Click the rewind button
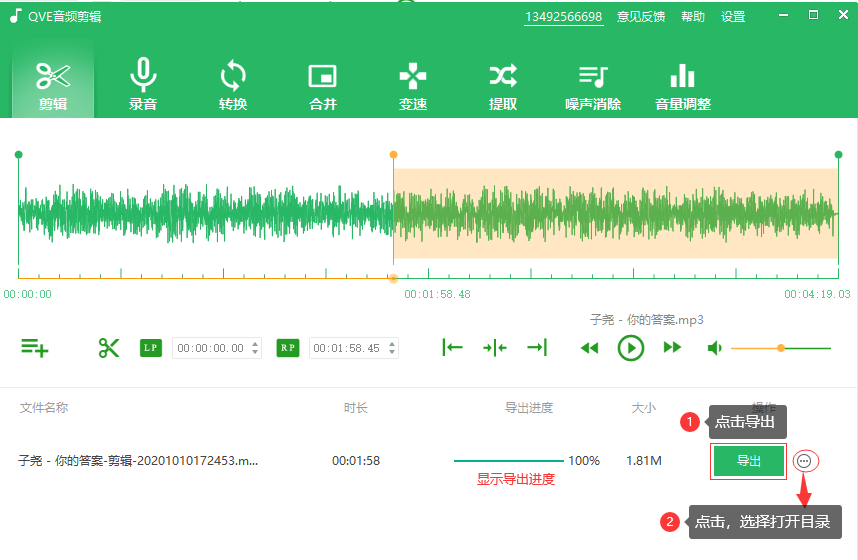The width and height of the screenshot is (858, 560). 589,348
